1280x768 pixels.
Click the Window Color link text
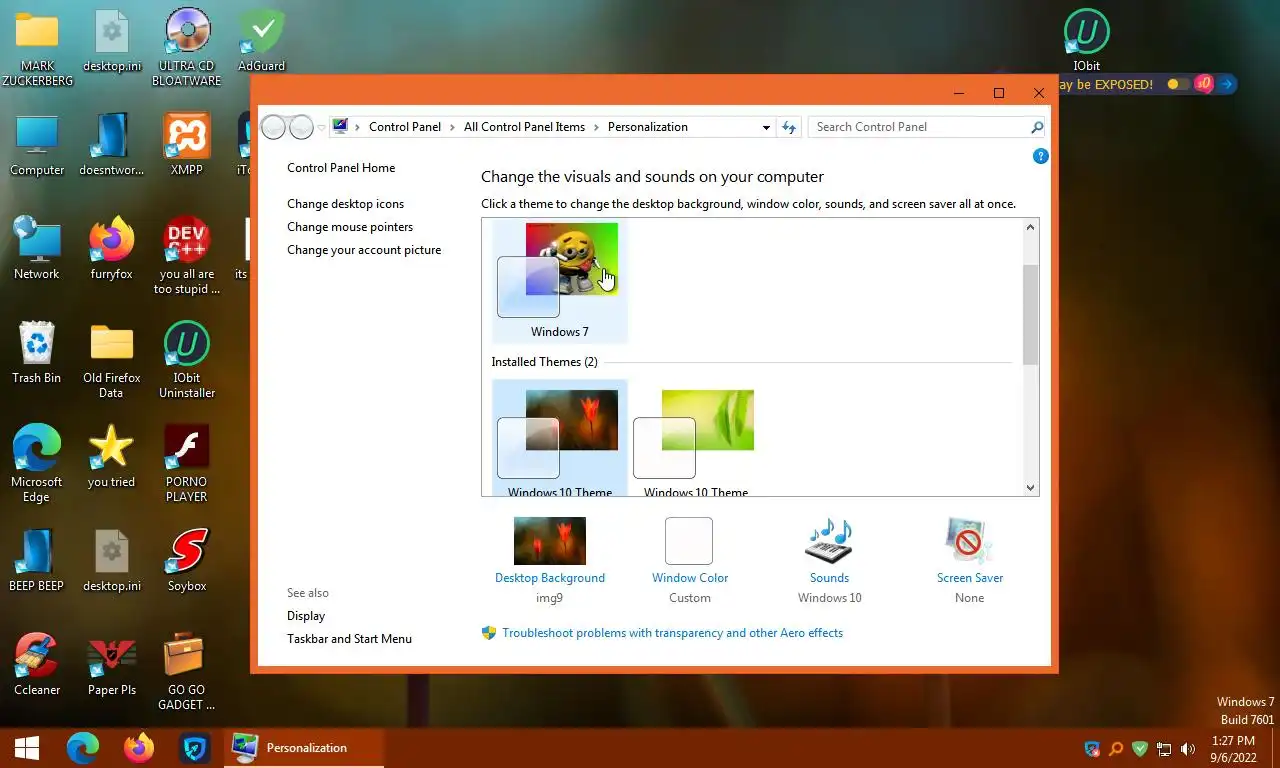click(x=690, y=578)
